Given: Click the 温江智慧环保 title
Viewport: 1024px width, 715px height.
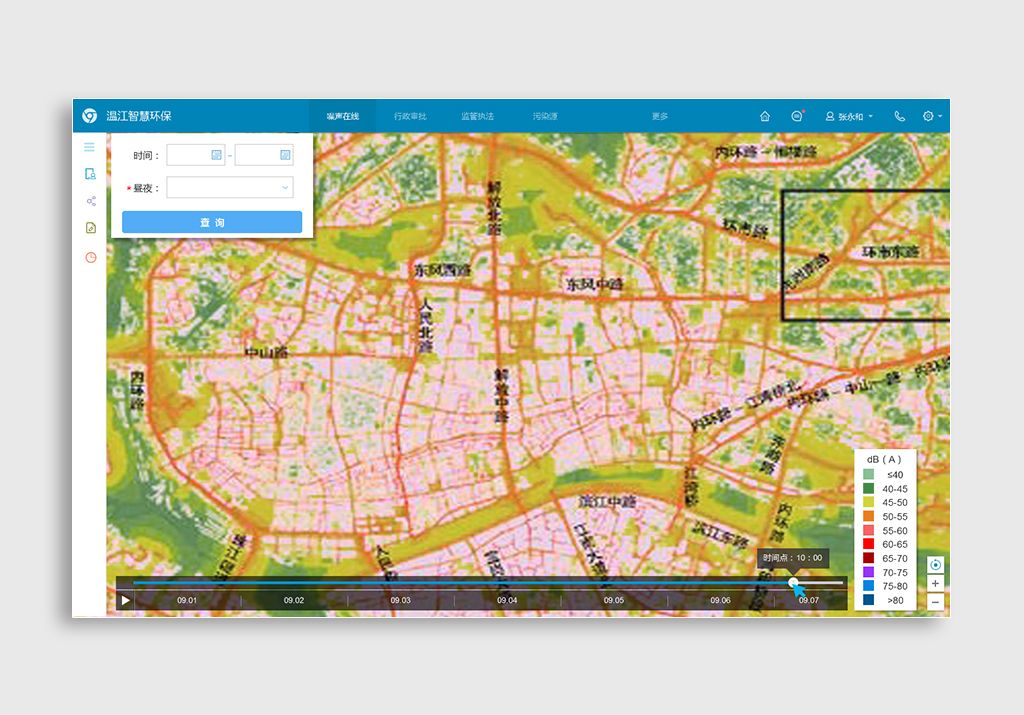Looking at the screenshot, I should click(139, 116).
